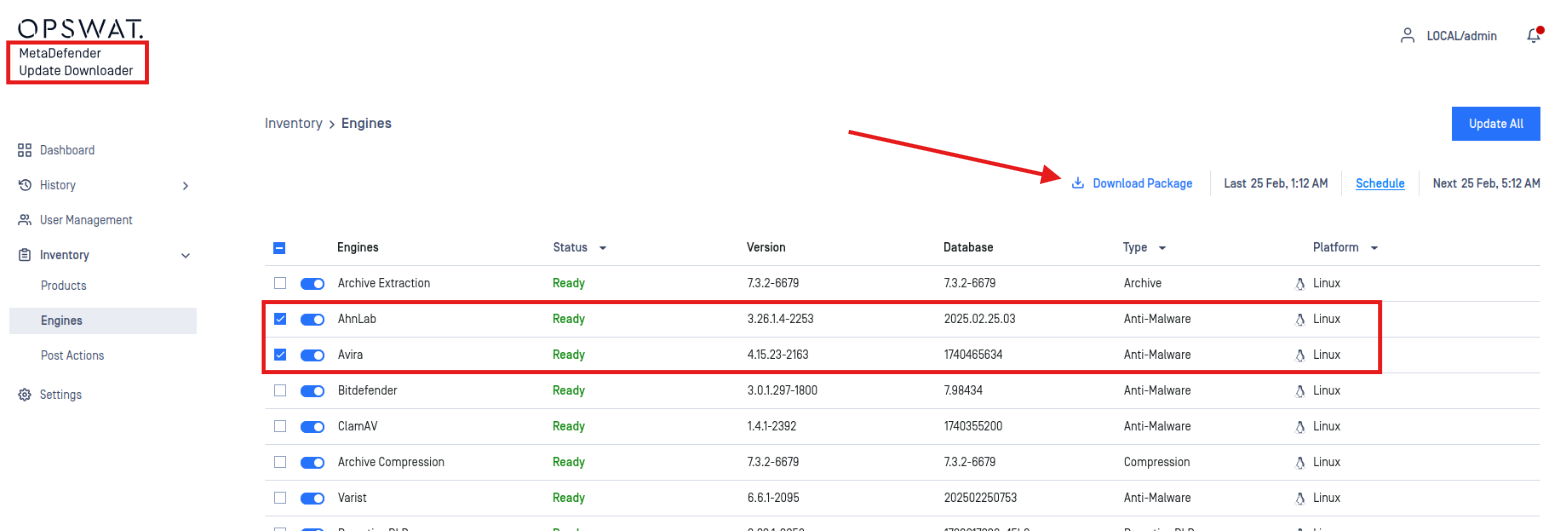This screenshot has width=1560, height=531.
Task: Click the Linux icon in Bitdefender row
Action: point(1300,391)
